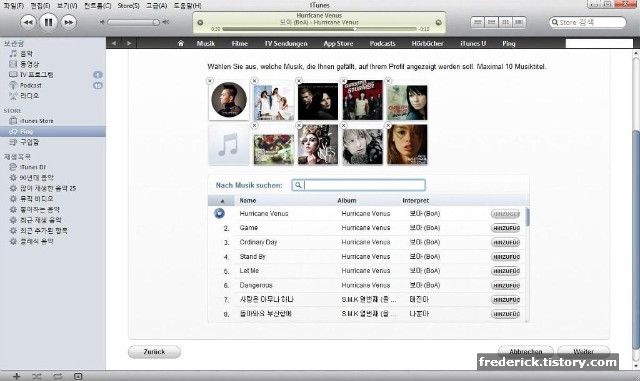640x381 pixels.
Task: Open the Podcasts tab
Action: tap(382, 43)
